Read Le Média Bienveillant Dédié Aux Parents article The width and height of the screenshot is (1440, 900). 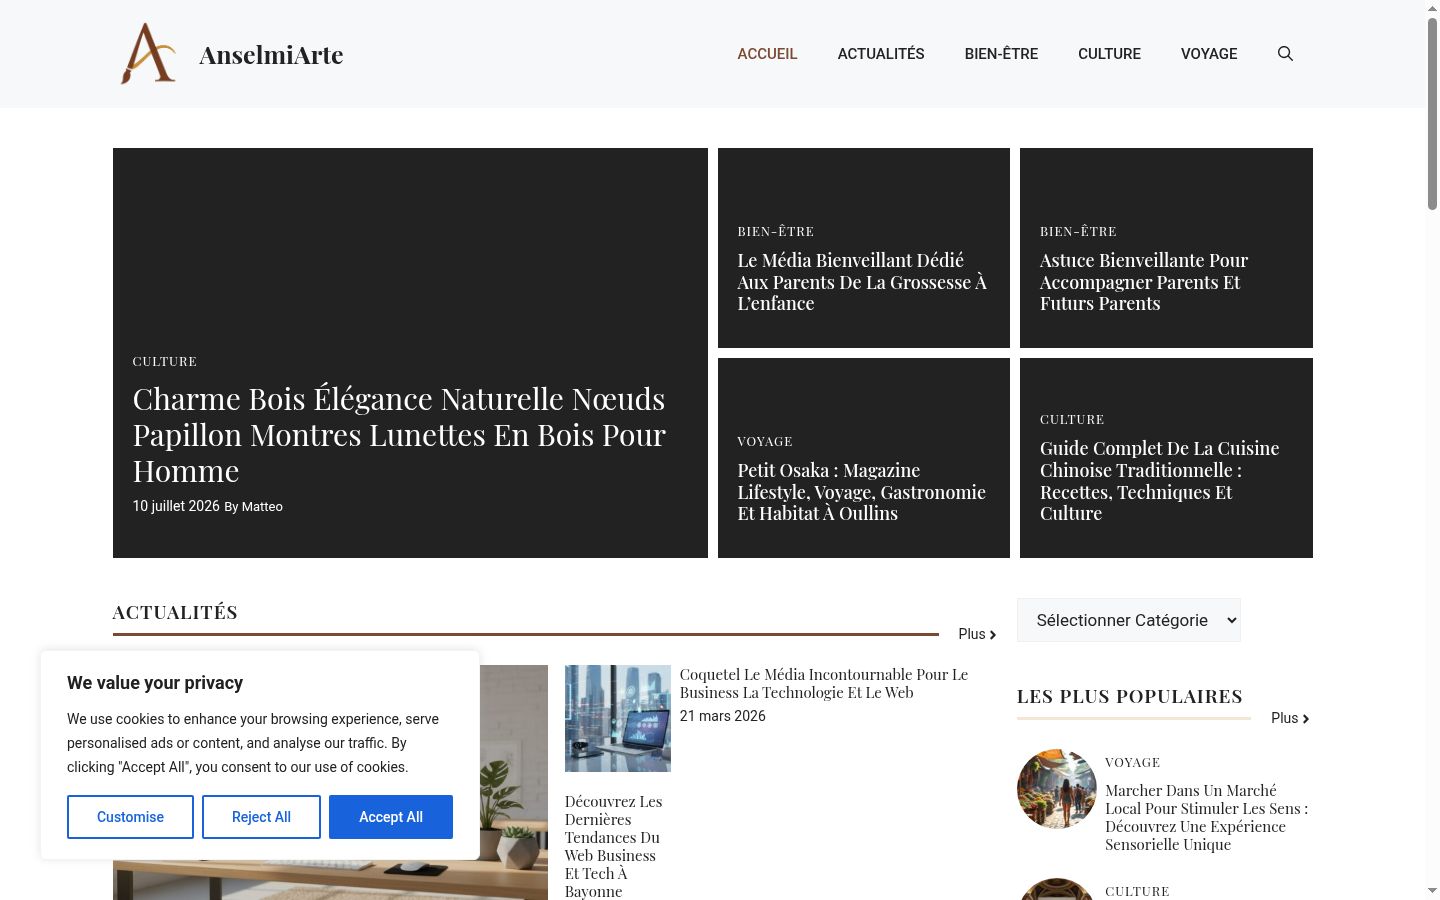pyautogui.click(x=862, y=282)
